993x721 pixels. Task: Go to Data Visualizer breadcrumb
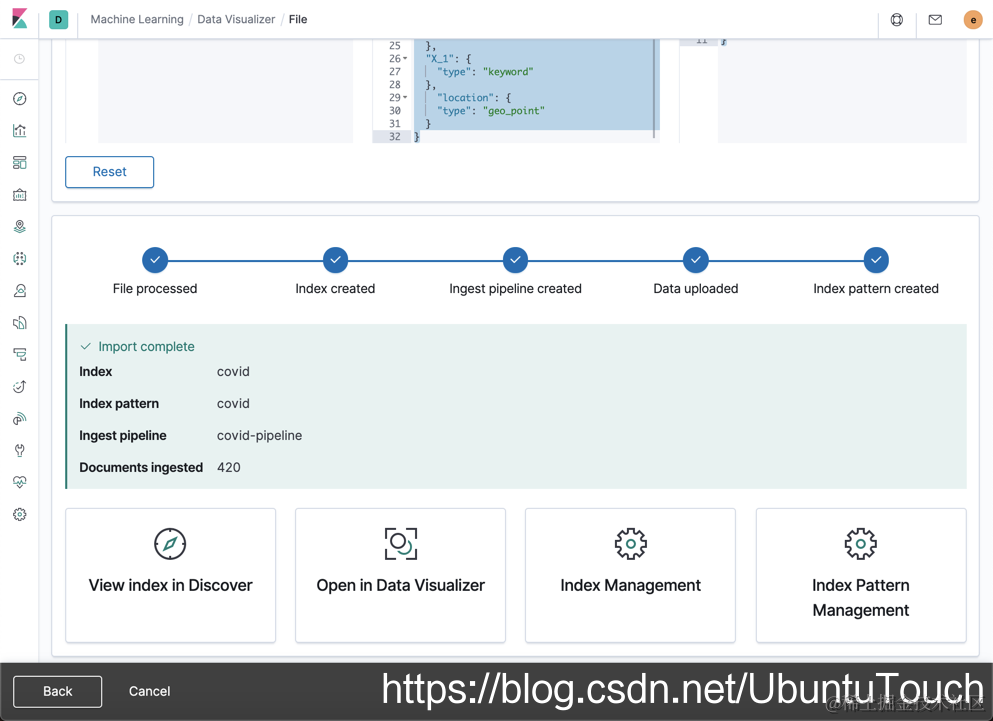236,20
